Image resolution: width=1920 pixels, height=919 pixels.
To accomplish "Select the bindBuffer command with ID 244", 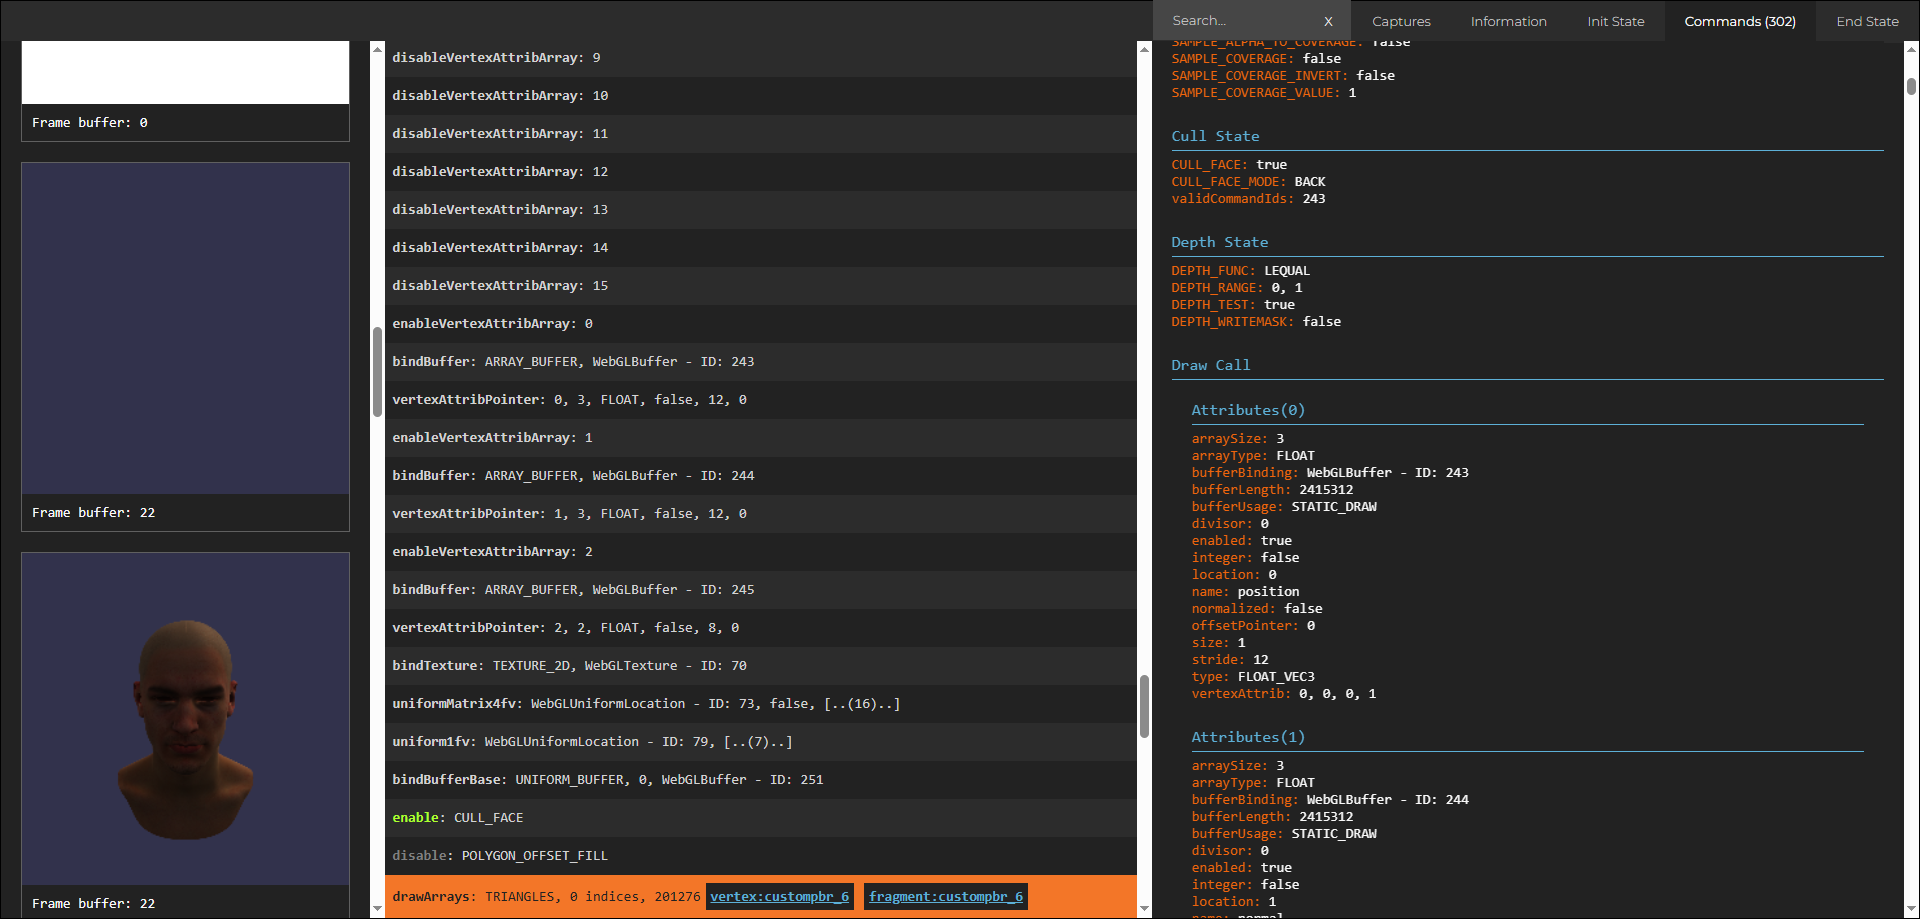I will click(x=760, y=476).
